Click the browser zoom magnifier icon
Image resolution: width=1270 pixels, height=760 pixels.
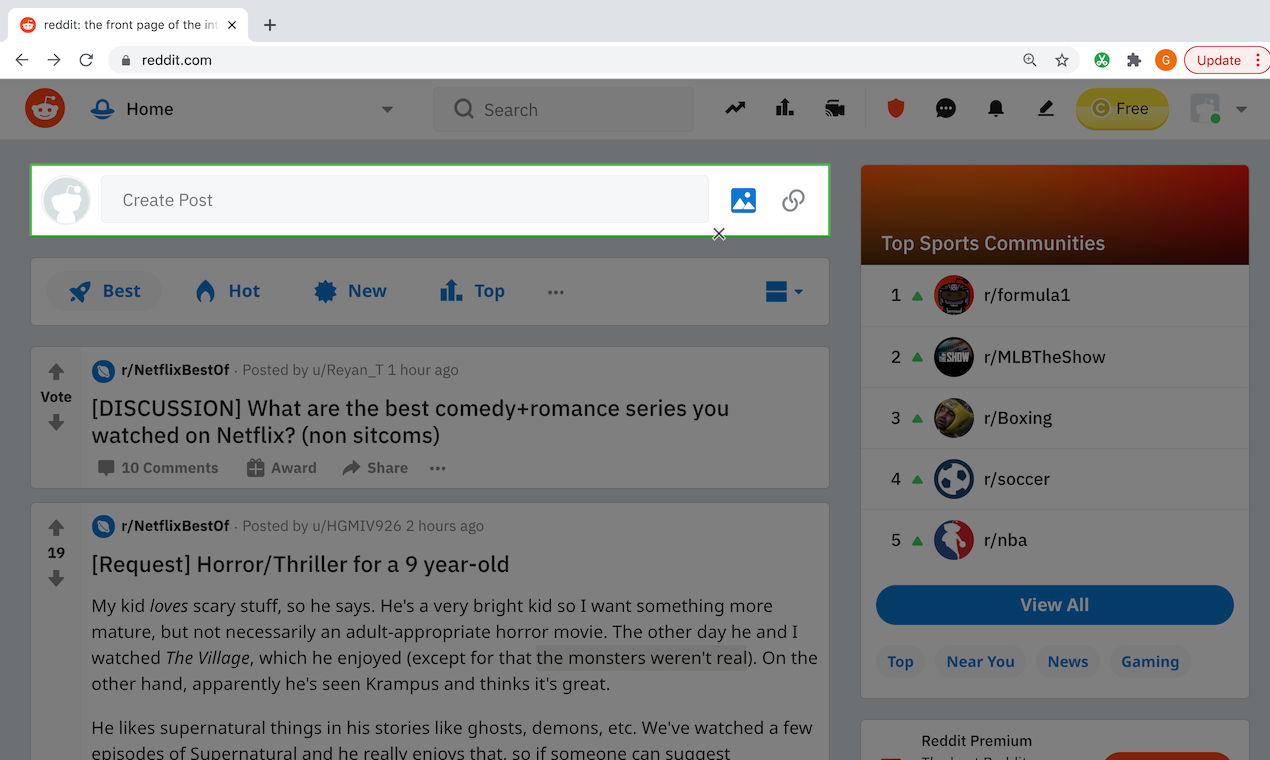[1030, 60]
